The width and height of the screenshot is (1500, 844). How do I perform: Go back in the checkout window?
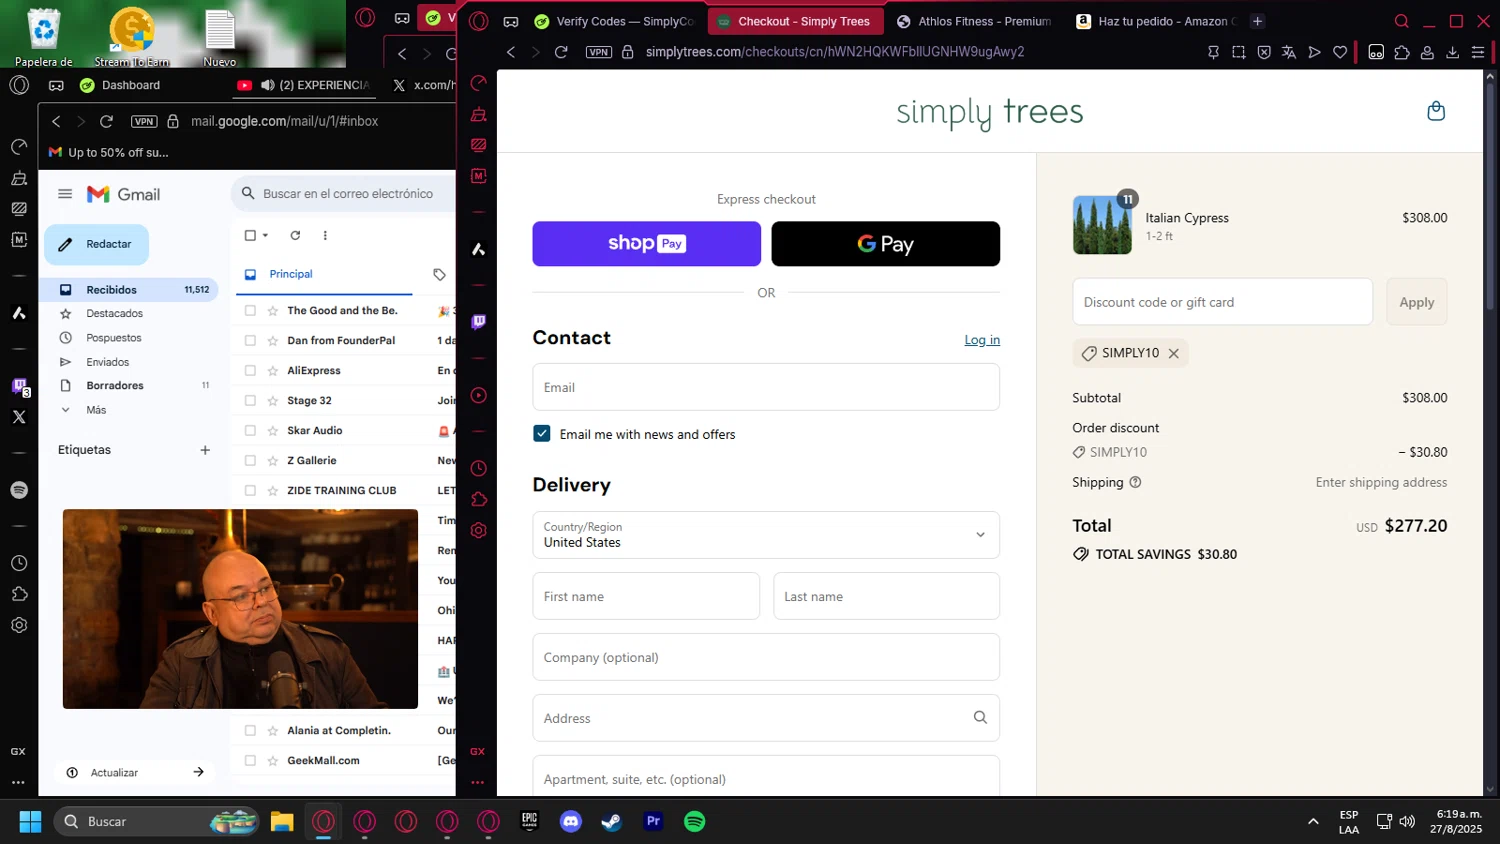pyautogui.click(x=511, y=52)
